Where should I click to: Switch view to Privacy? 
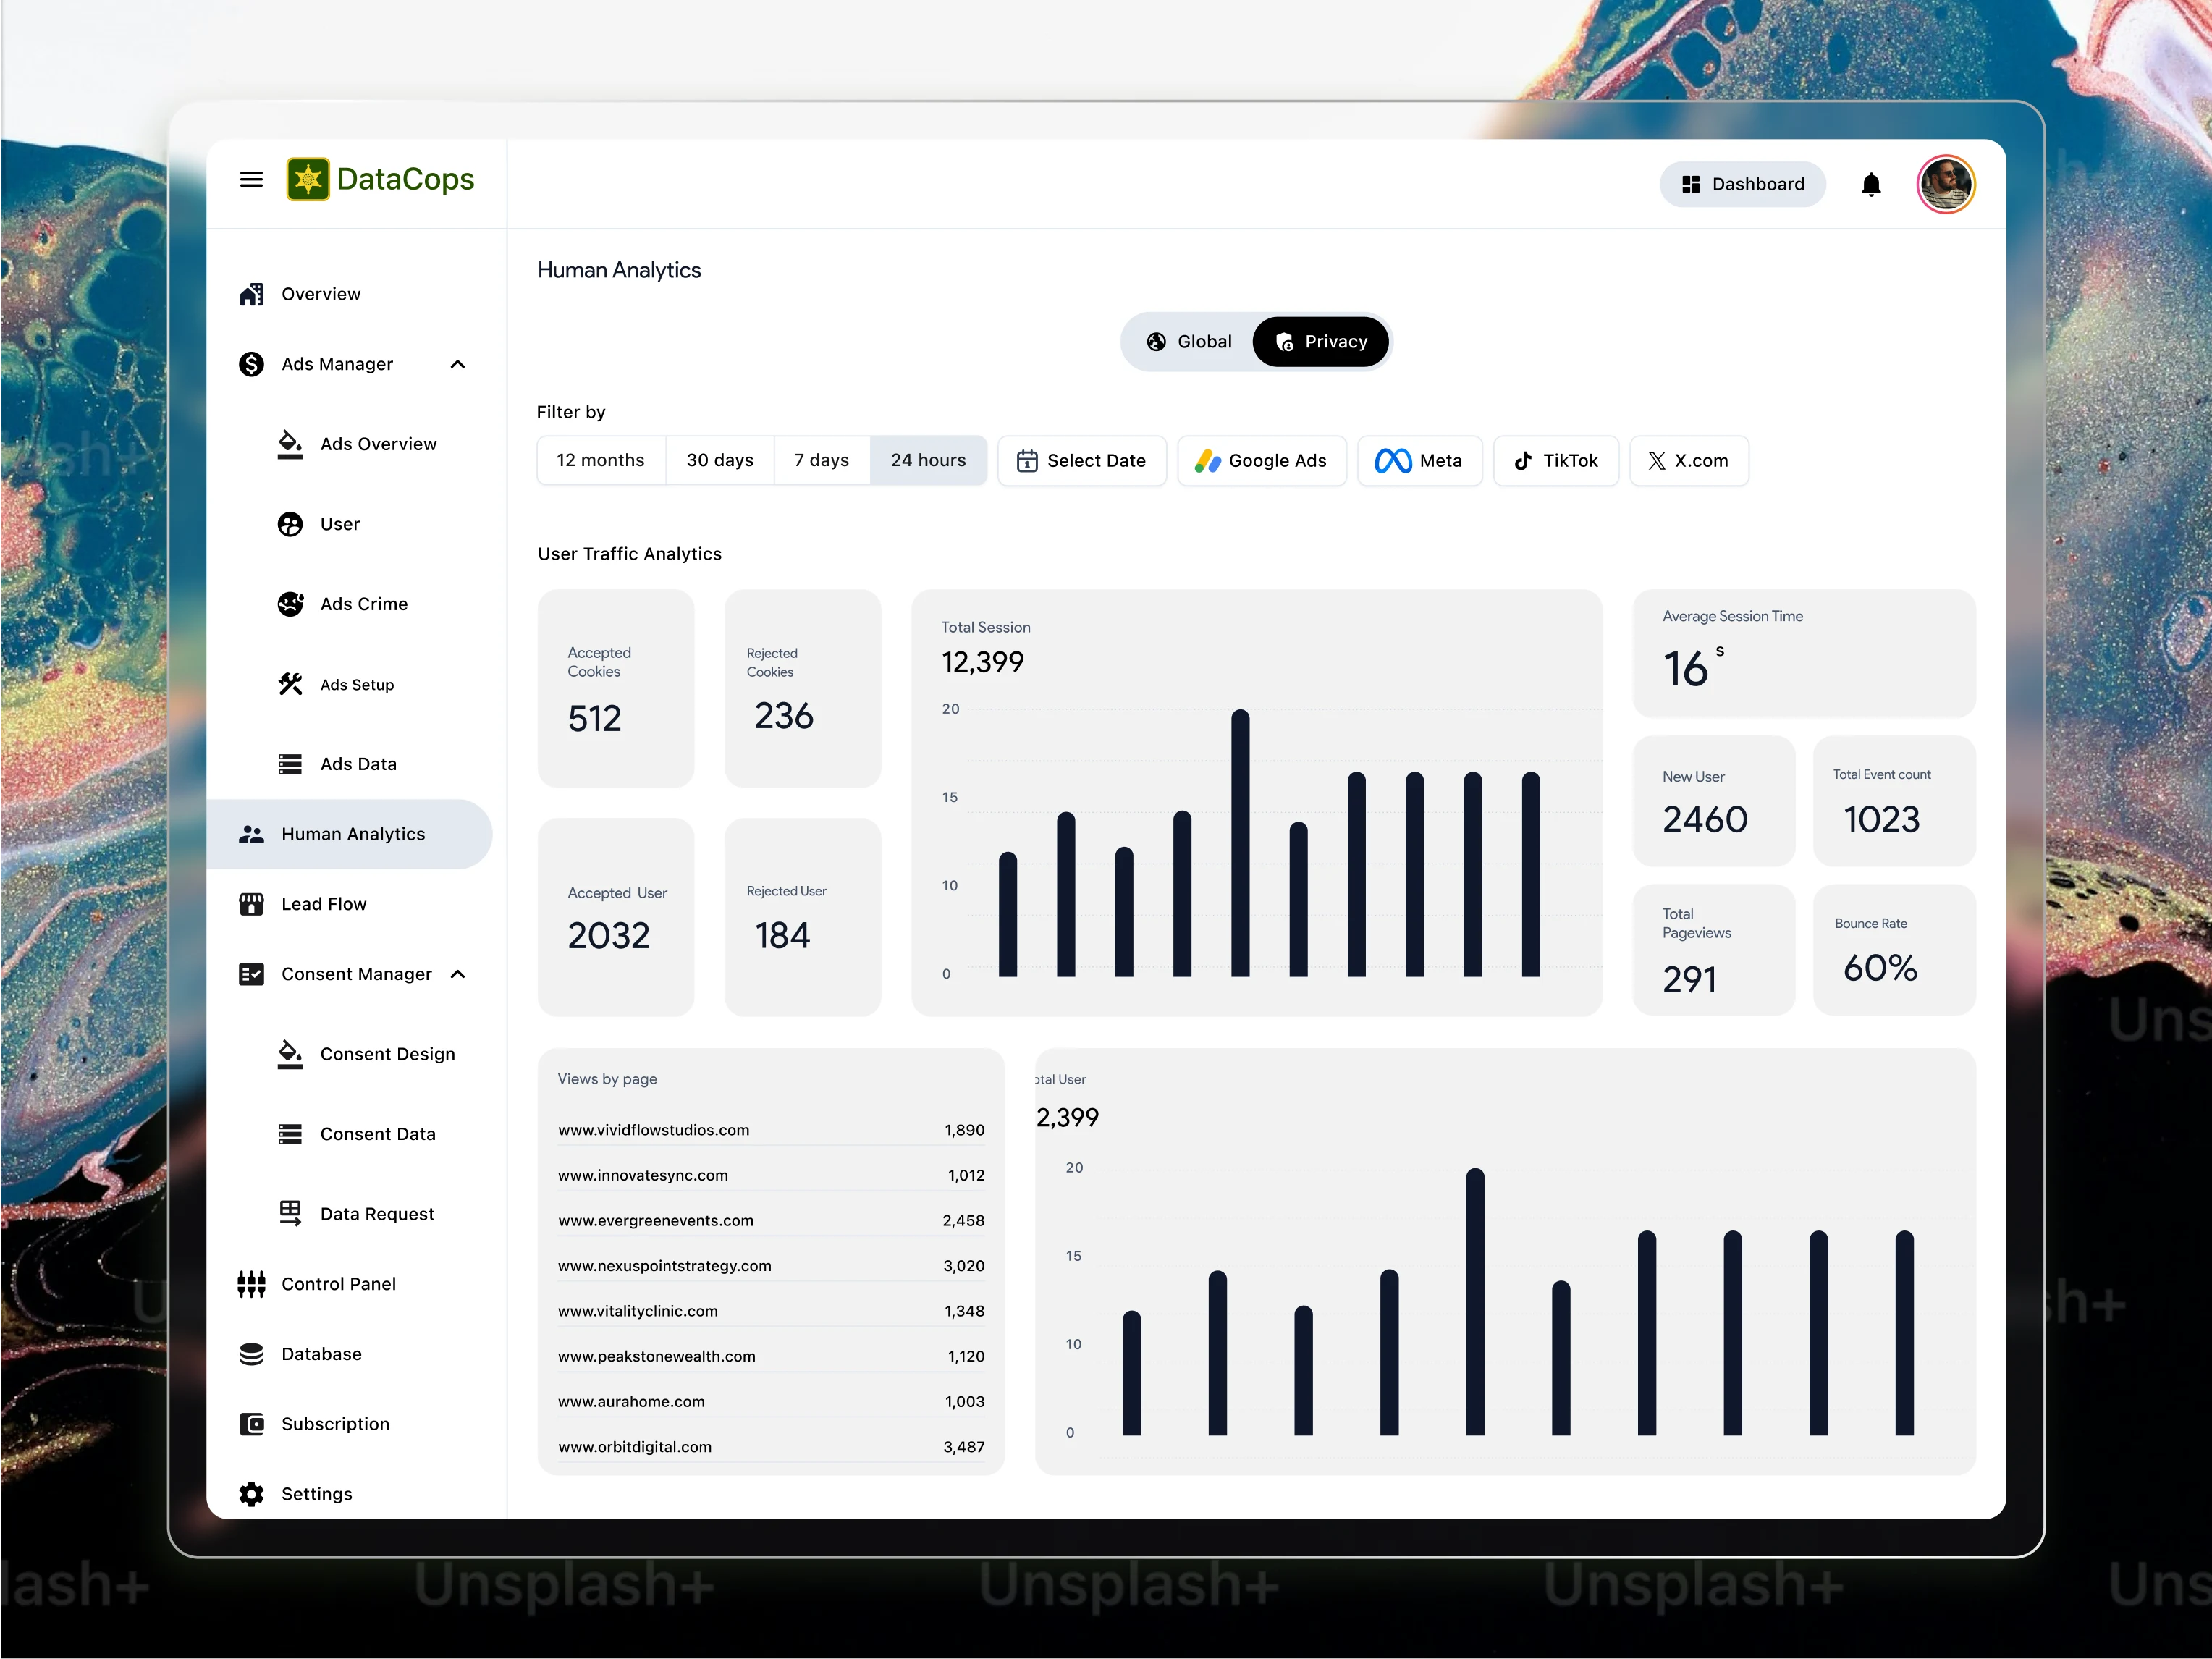click(1320, 342)
